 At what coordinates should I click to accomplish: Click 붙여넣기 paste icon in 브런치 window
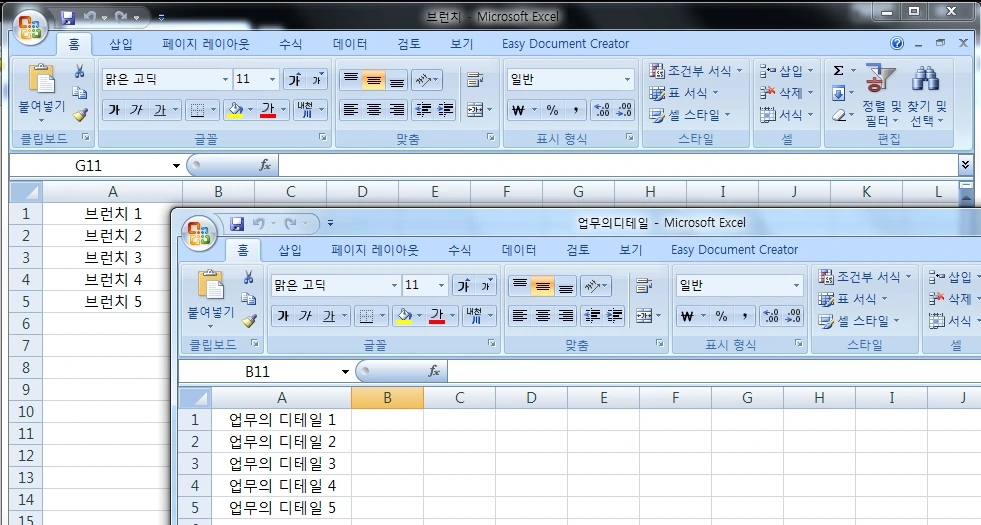(x=42, y=79)
